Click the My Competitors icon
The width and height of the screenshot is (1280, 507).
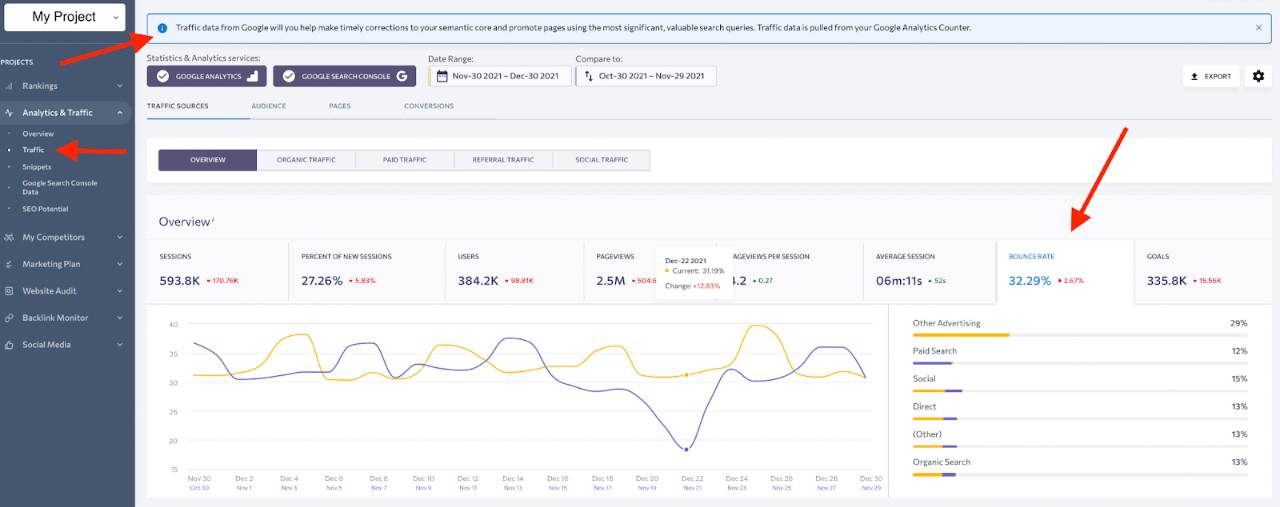9,237
